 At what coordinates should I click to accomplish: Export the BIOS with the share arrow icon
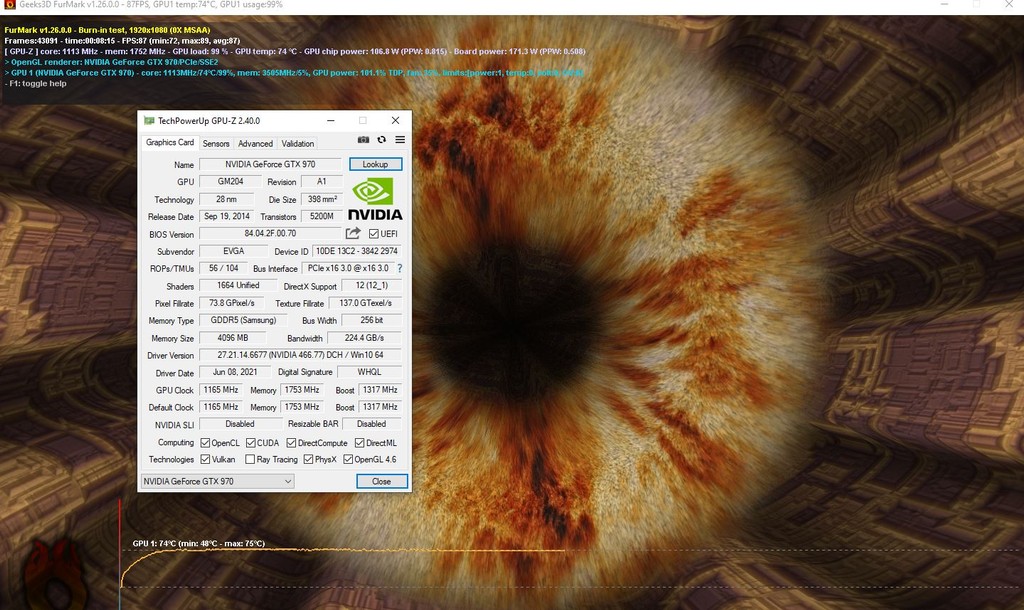[354, 233]
